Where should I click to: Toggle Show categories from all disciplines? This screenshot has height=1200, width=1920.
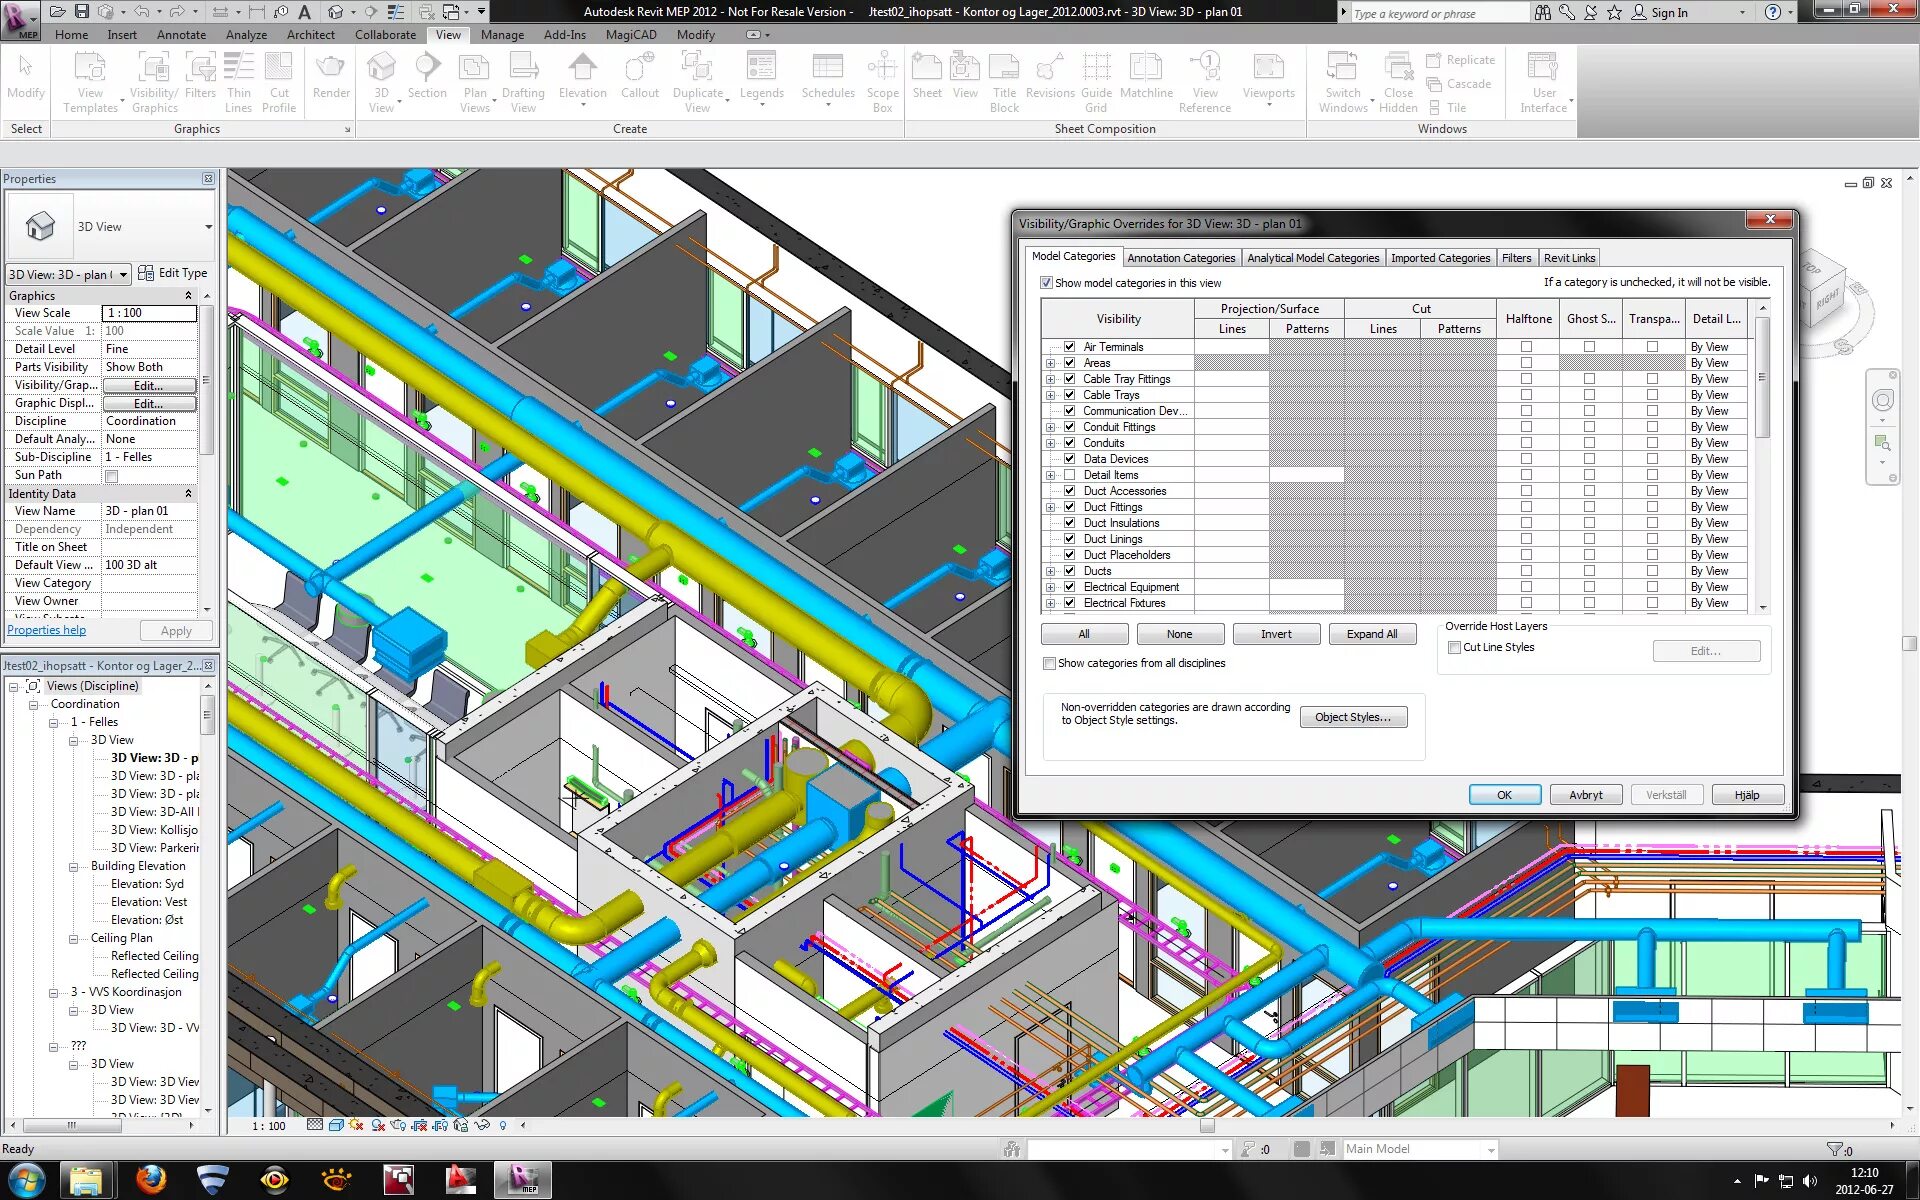(1049, 663)
